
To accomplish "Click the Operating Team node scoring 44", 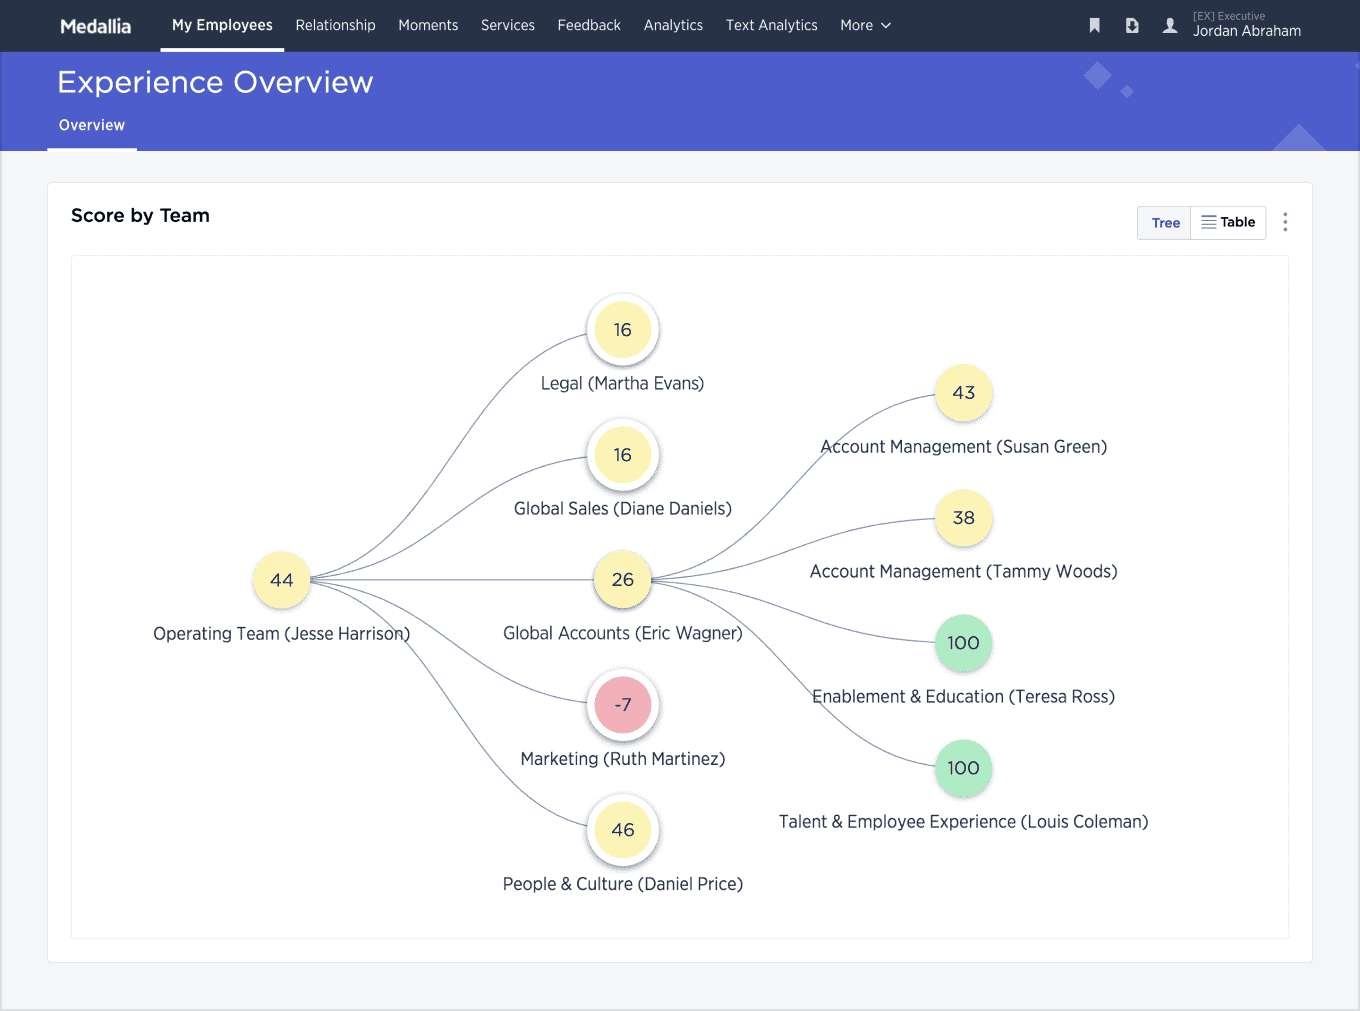I will click(282, 580).
